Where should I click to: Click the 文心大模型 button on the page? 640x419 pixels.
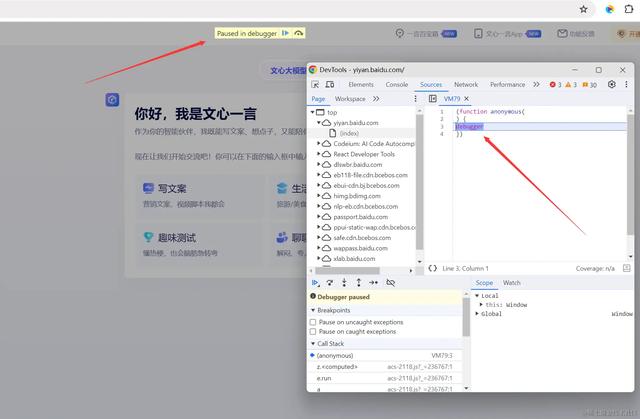tap(288, 71)
